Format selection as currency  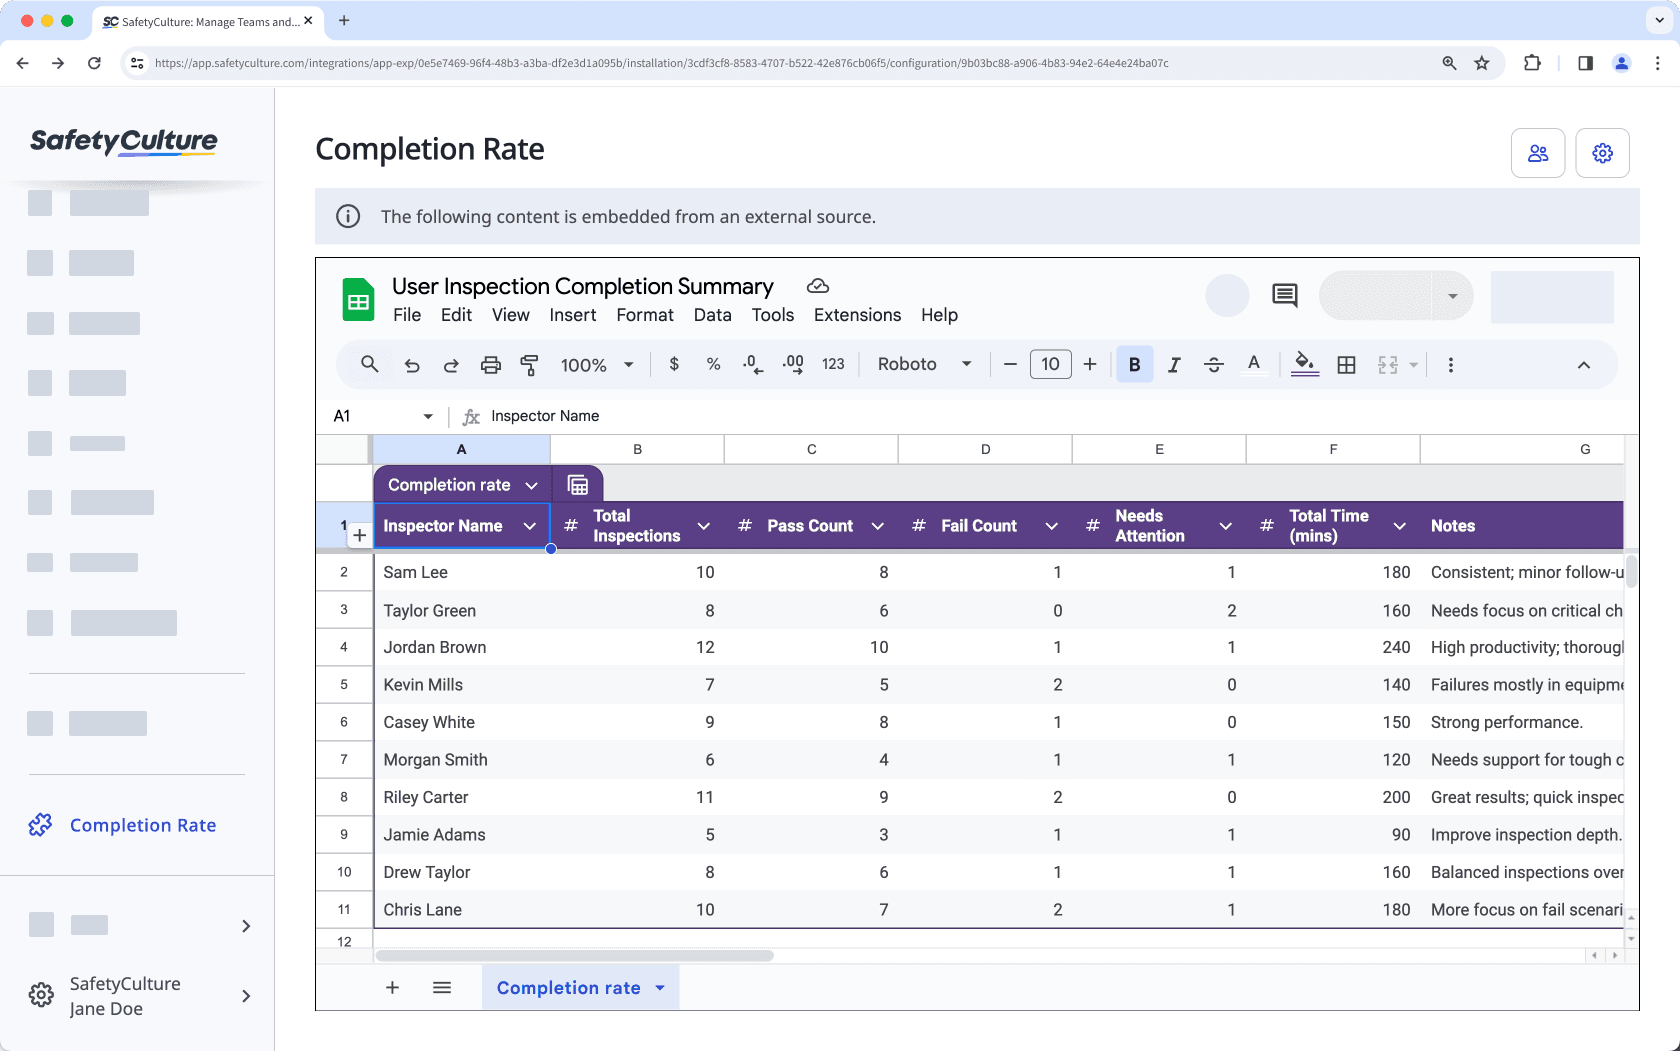(x=674, y=364)
